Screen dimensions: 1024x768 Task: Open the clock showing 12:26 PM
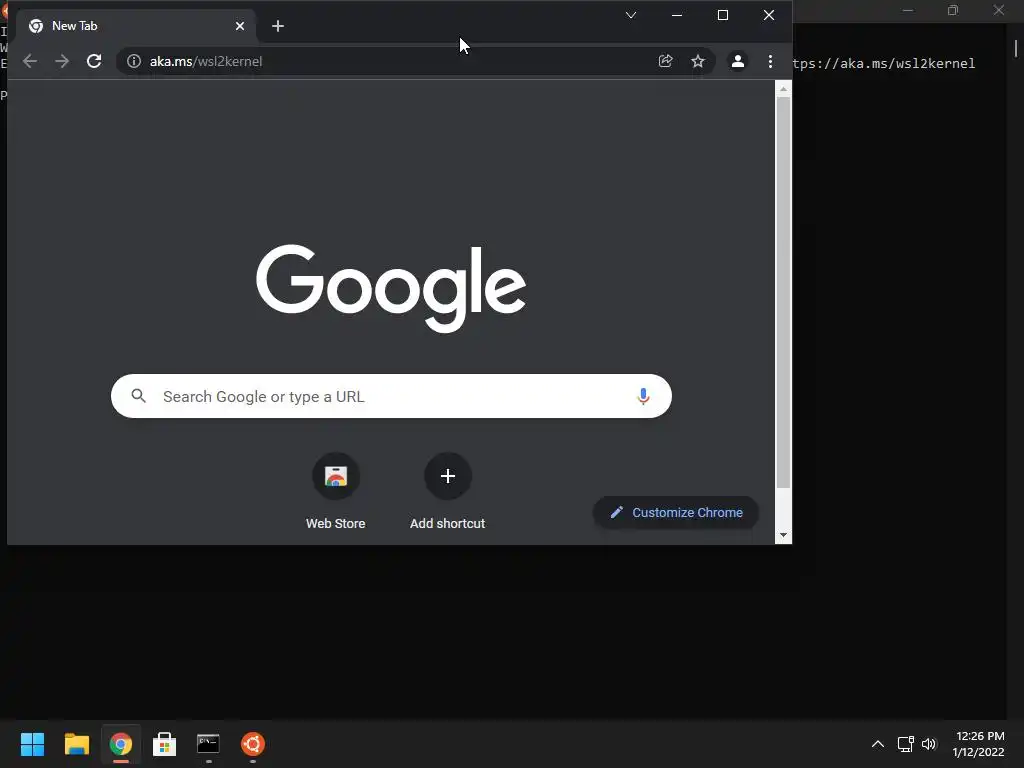(979, 744)
